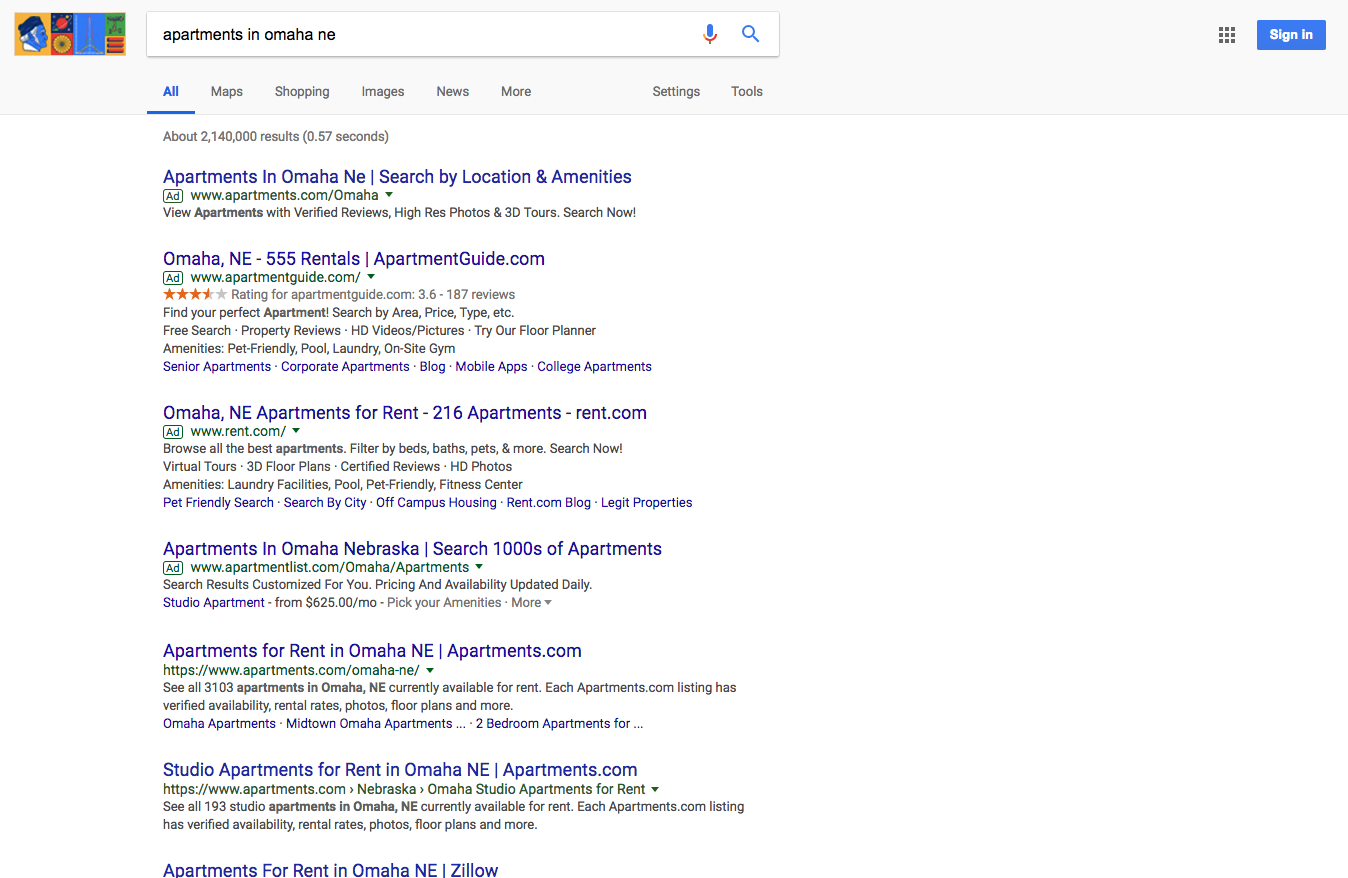Screen dimensions: 1348x878
Task: Expand arrow next to www.apartments.com/Omaha
Action: (389, 195)
